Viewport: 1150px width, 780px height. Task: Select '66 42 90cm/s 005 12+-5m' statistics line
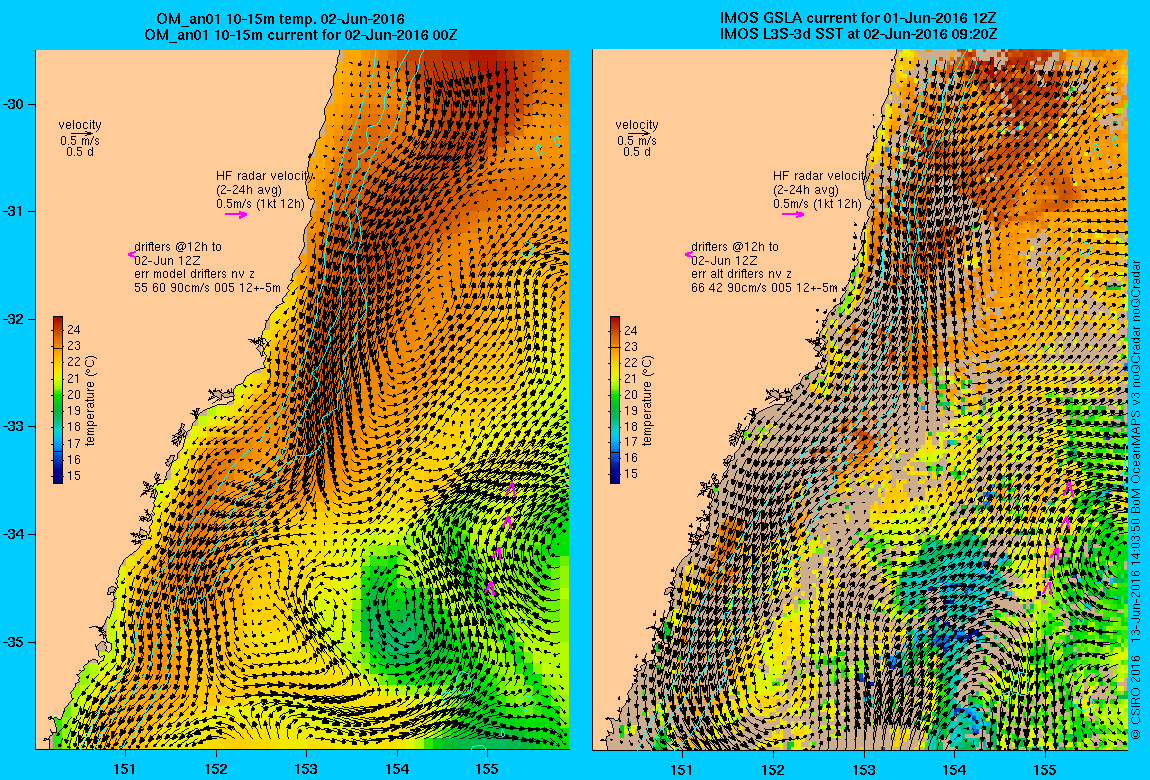(x=764, y=288)
